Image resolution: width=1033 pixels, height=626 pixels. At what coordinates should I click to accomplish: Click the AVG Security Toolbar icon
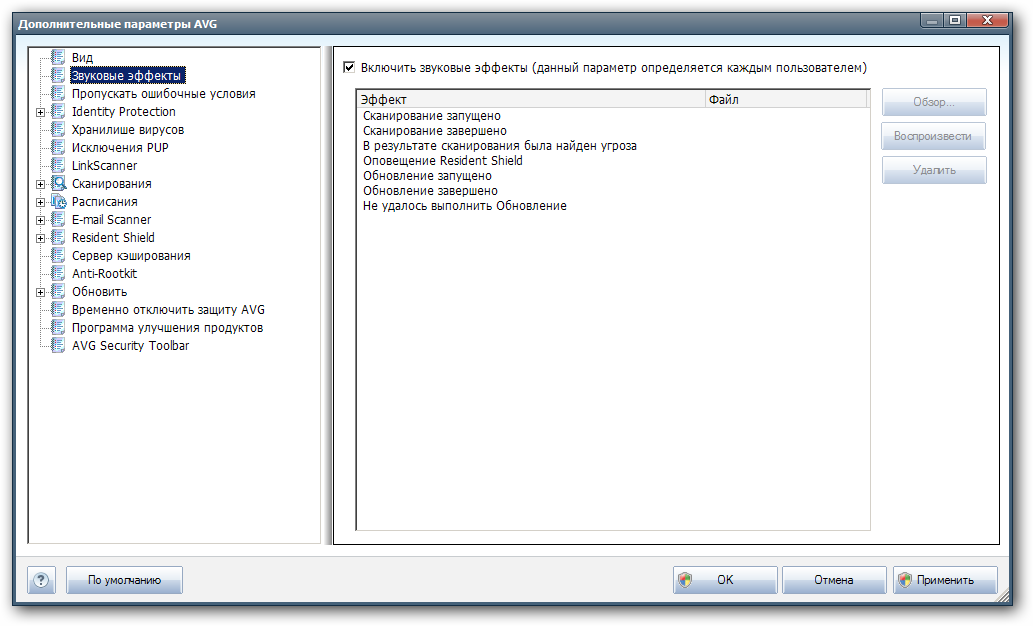[58, 345]
